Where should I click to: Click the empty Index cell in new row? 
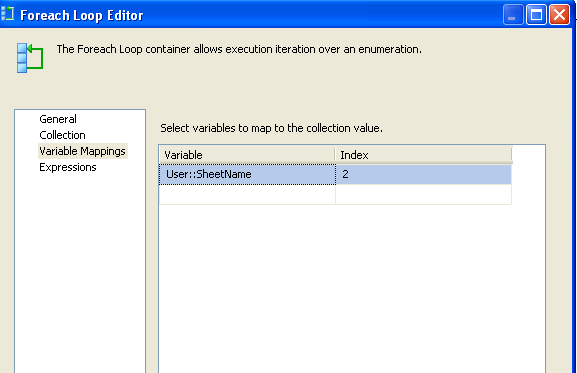423,194
